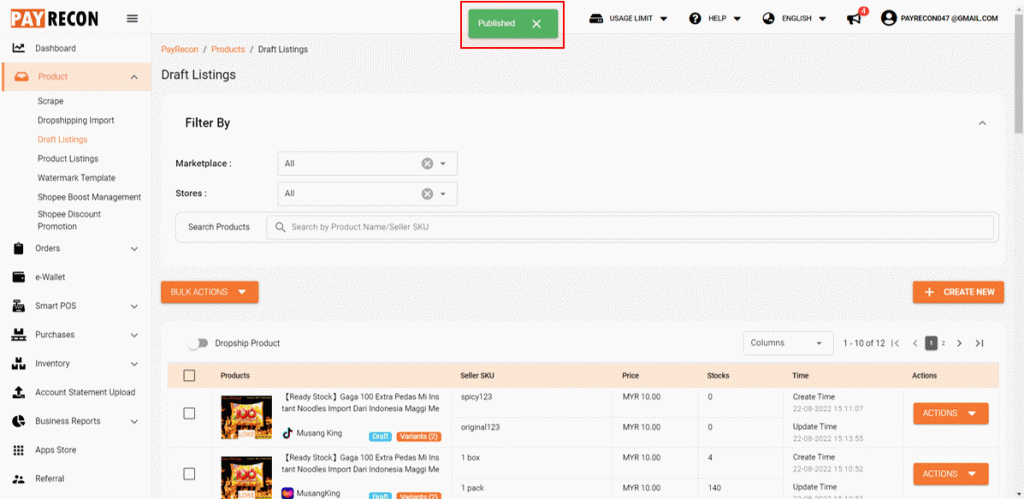Screen dimensions: 1024x499
Task: Open Actions for the 1 box product
Action: (950, 474)
